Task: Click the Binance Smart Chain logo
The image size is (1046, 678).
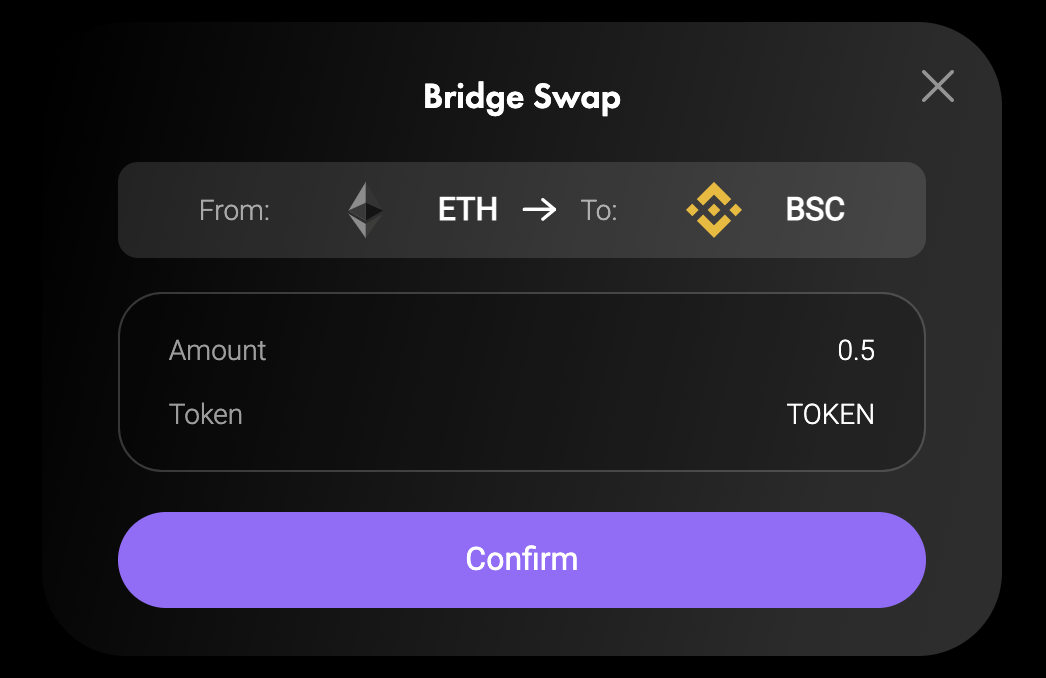Action: (713, 210)
